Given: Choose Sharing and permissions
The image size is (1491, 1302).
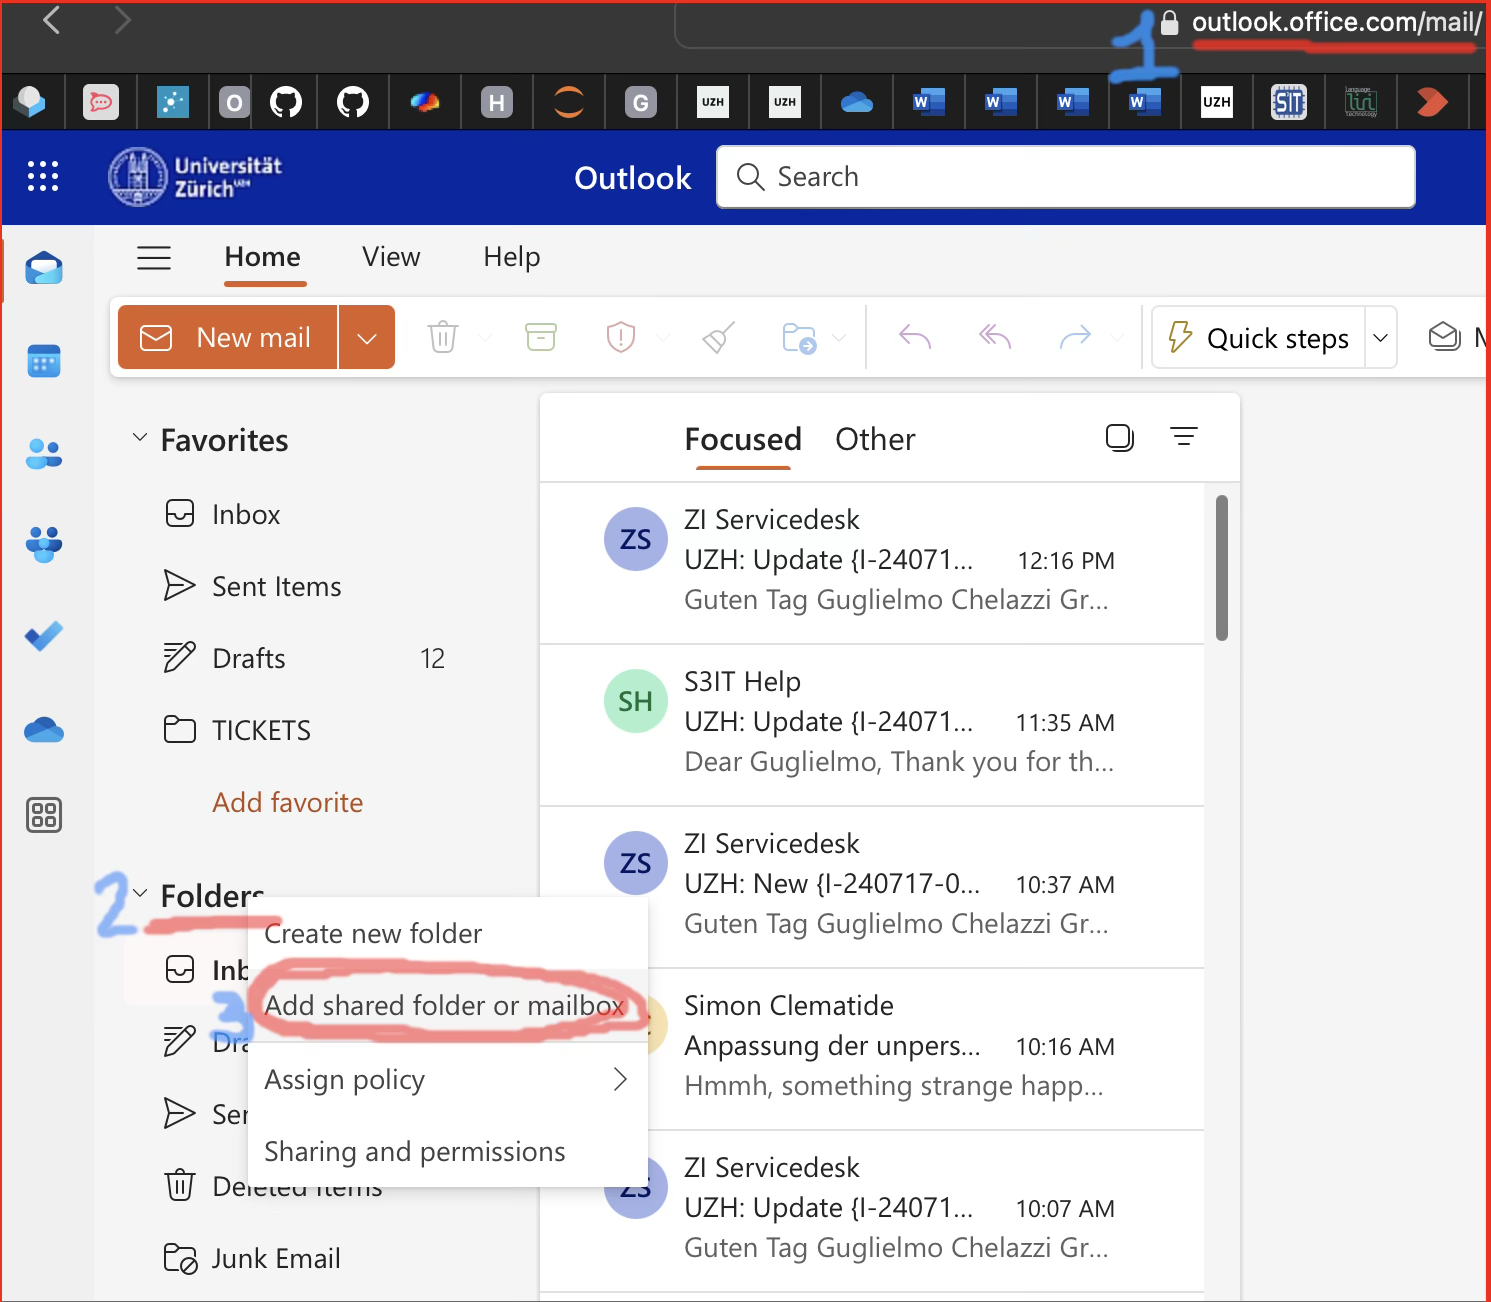Looking at the screenshot, I should pos(448,1151).
